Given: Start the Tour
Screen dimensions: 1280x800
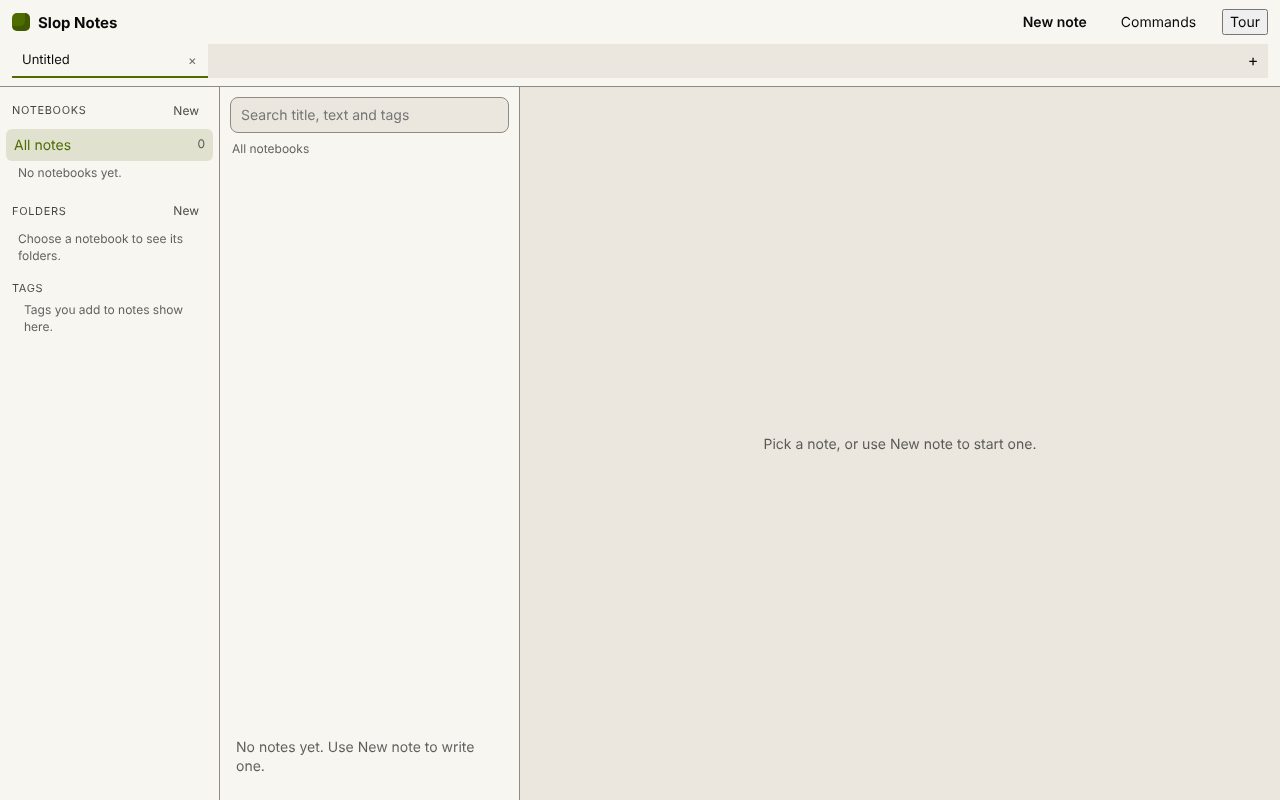Looking at the screenshot, I should click(1245, 22).
